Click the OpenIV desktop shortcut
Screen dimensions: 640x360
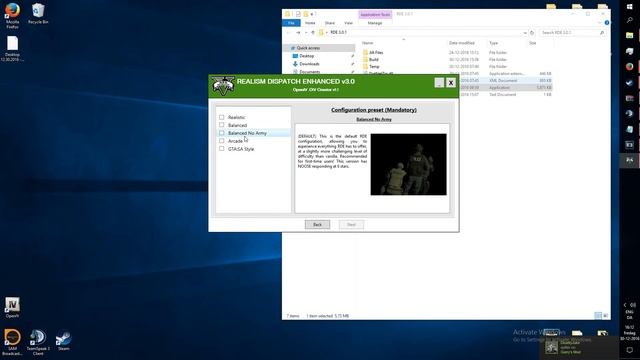click(12, 308)
